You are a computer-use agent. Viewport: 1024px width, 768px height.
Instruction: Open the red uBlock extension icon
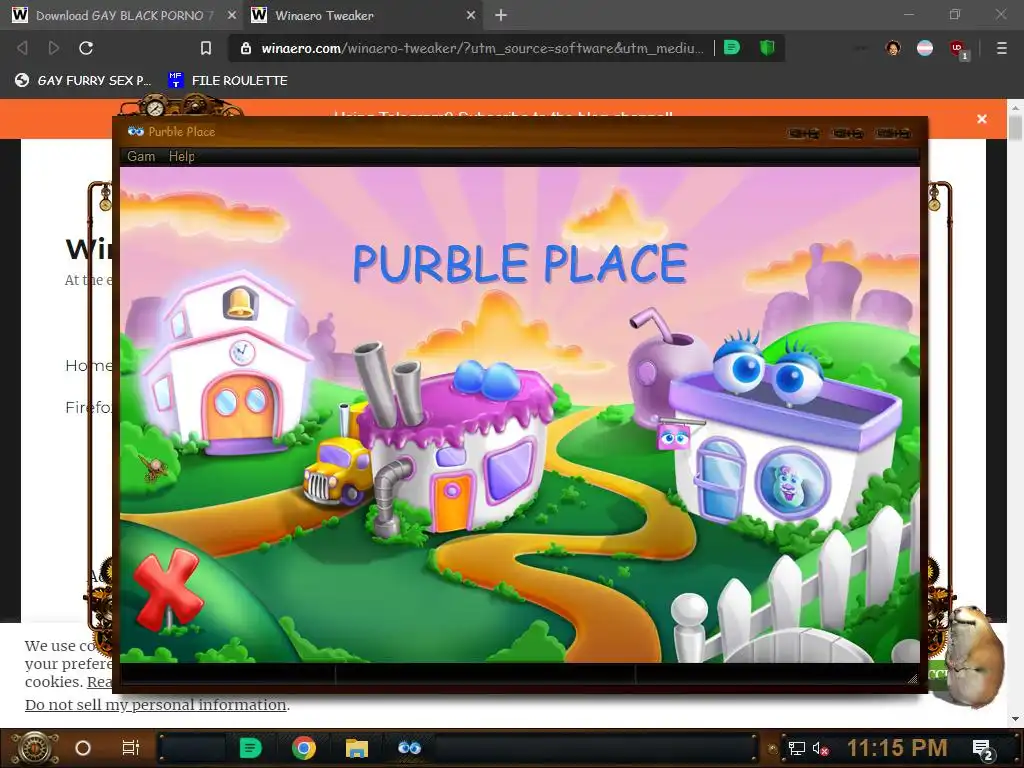pyautogui.click(x=958, y=49)
